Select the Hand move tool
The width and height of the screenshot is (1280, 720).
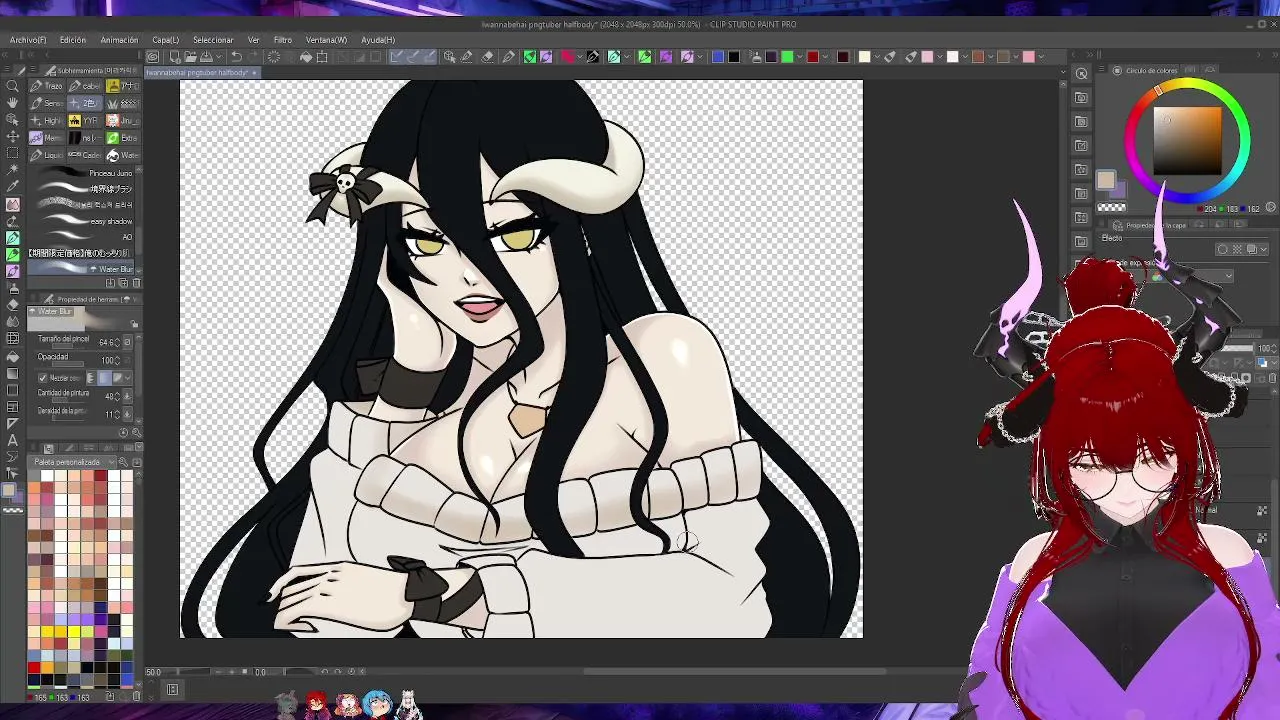point(12,103)
